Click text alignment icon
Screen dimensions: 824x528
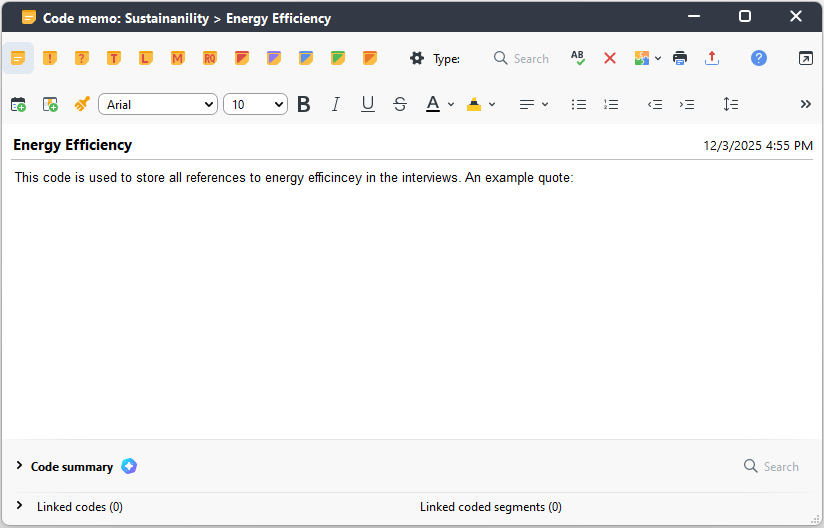(527, 105)
